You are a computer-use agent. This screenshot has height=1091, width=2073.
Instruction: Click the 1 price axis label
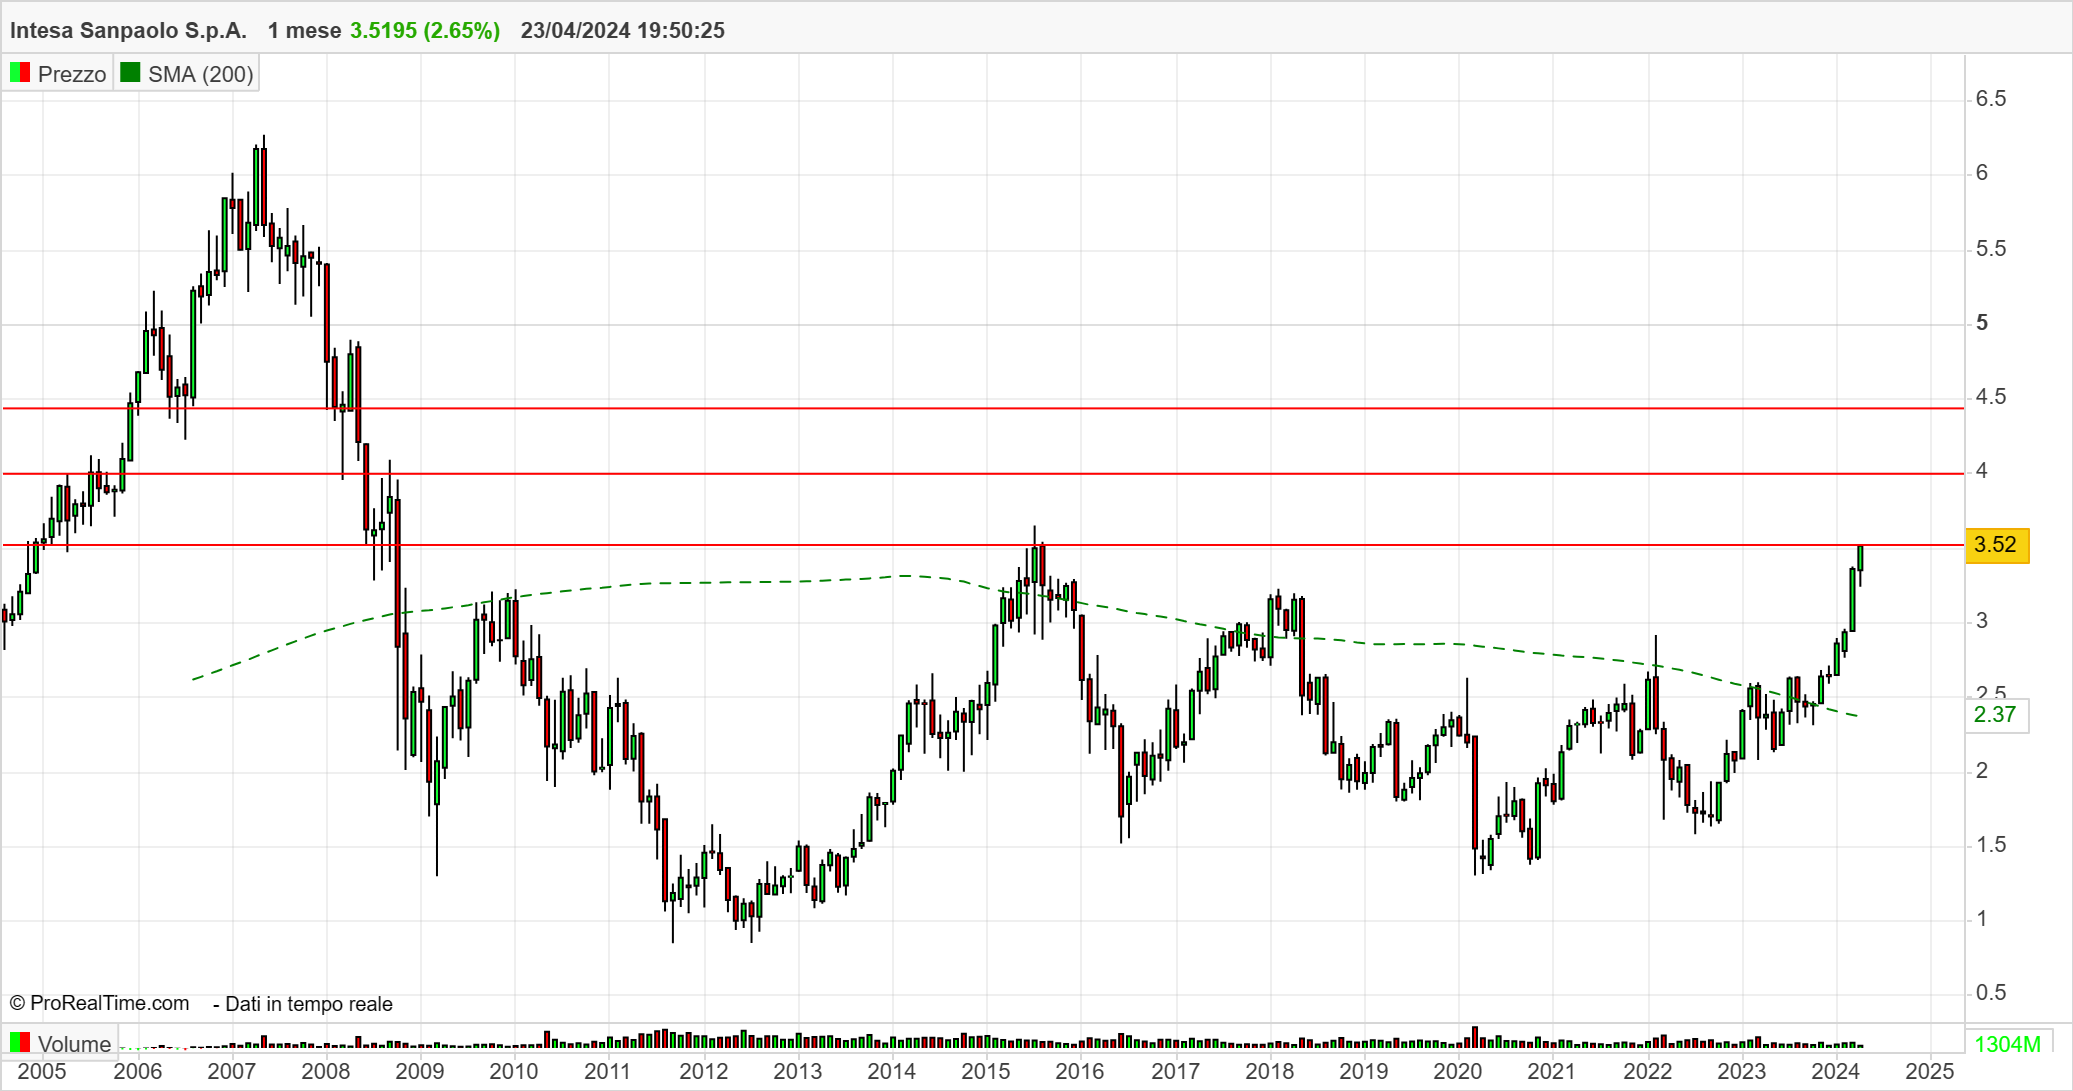point(1982,919)
